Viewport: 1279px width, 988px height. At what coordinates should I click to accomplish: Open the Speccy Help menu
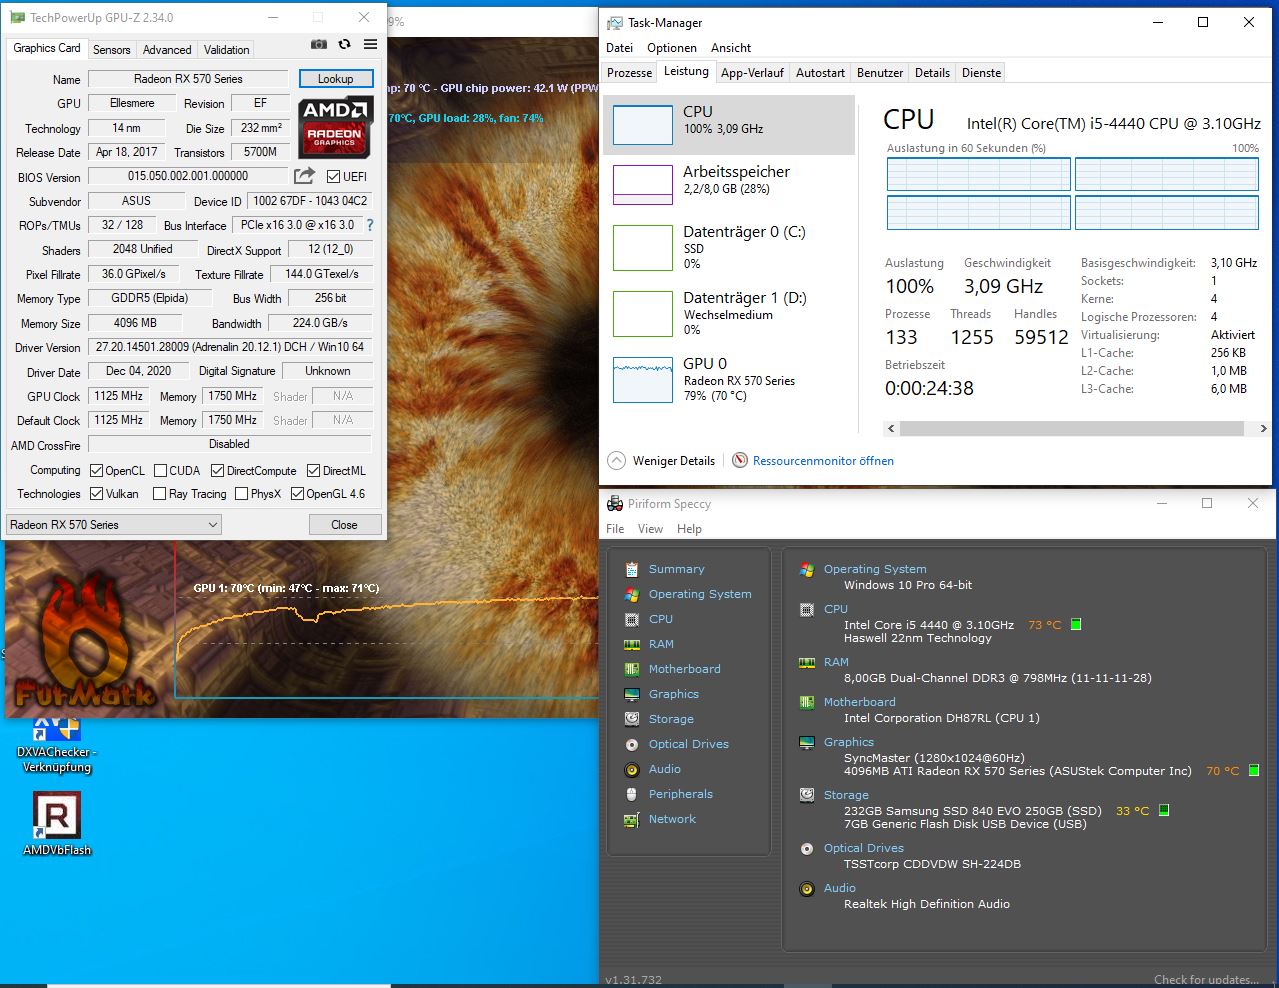pyautogui.click(x=689, y=529)
